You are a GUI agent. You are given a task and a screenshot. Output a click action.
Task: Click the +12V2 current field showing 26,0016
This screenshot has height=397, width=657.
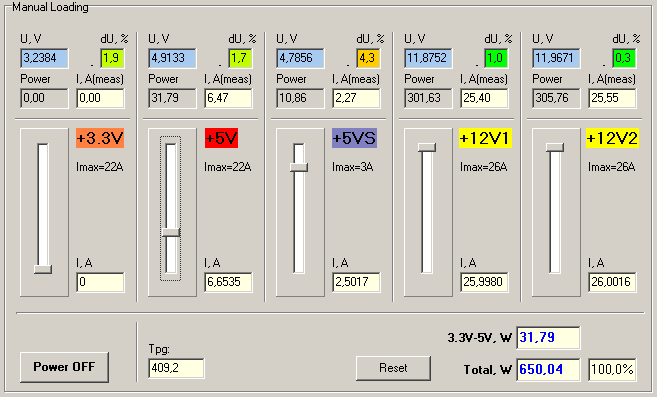[x=612, y=282]
